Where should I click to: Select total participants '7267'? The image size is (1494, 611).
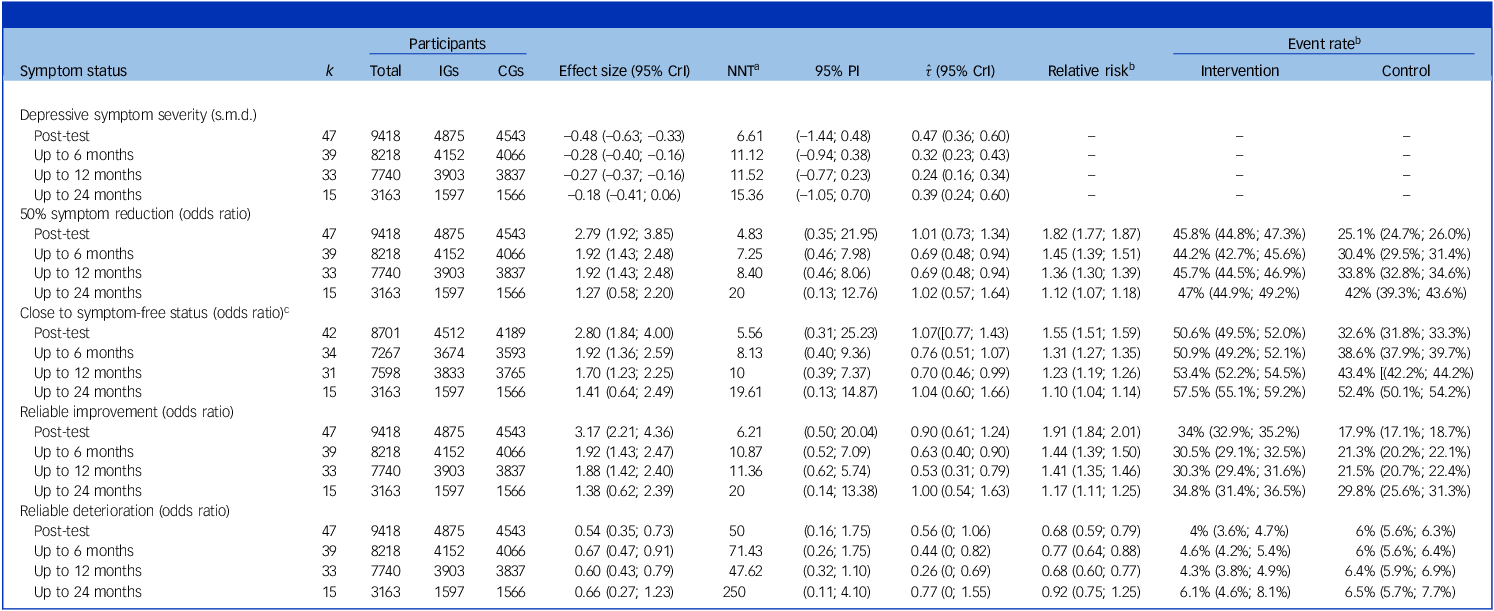click(x=385, y=352)
